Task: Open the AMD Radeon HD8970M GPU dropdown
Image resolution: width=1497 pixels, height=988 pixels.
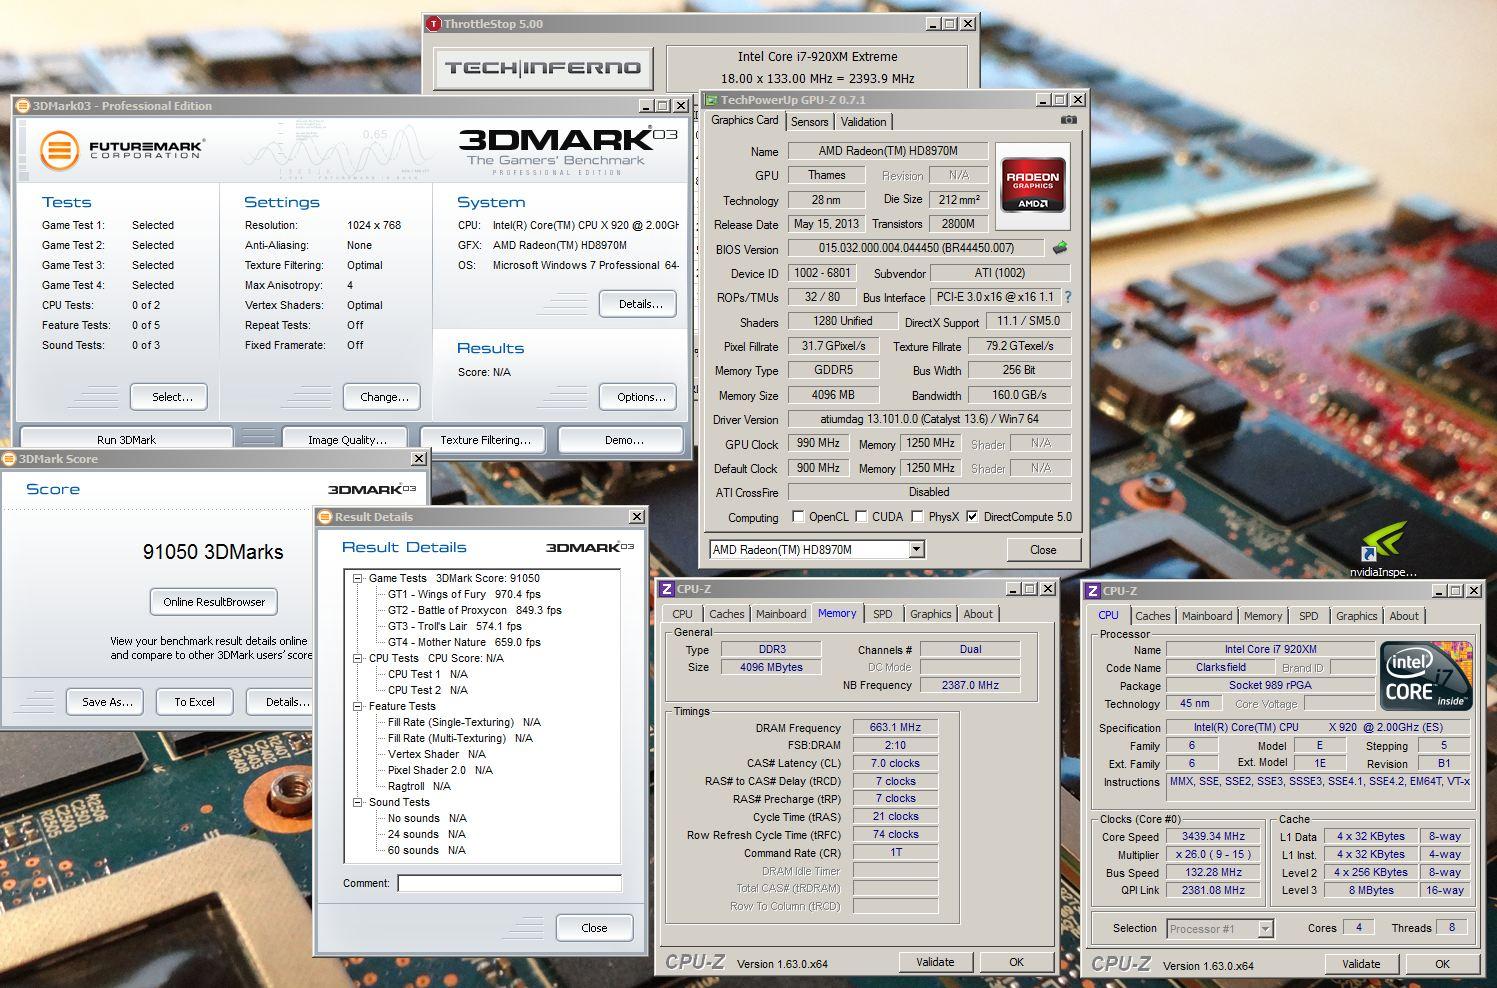Action: click(x=916, y=549)
